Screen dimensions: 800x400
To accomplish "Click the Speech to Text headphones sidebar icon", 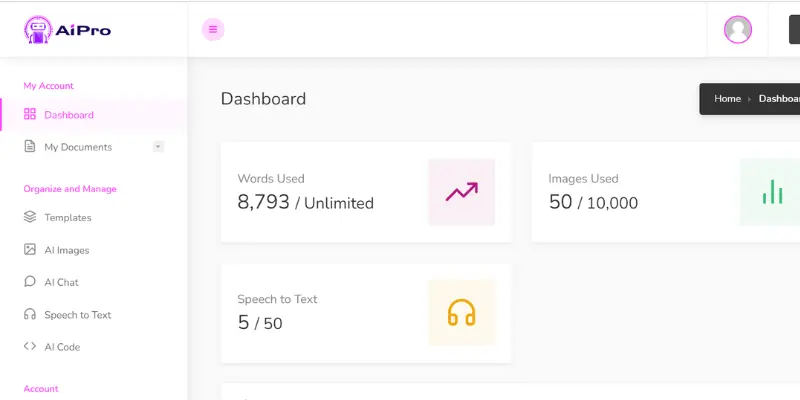I will (30, 314).
